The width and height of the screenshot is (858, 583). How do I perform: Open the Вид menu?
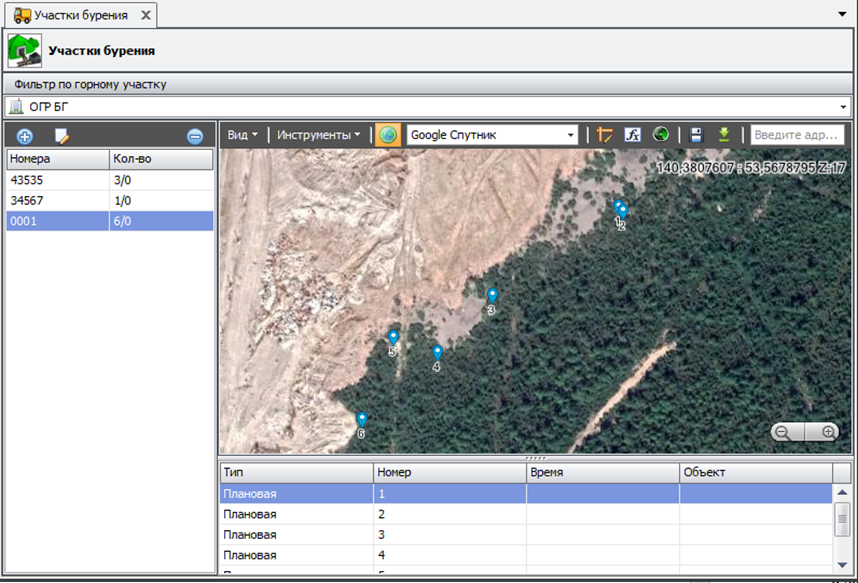coord(242,135)
